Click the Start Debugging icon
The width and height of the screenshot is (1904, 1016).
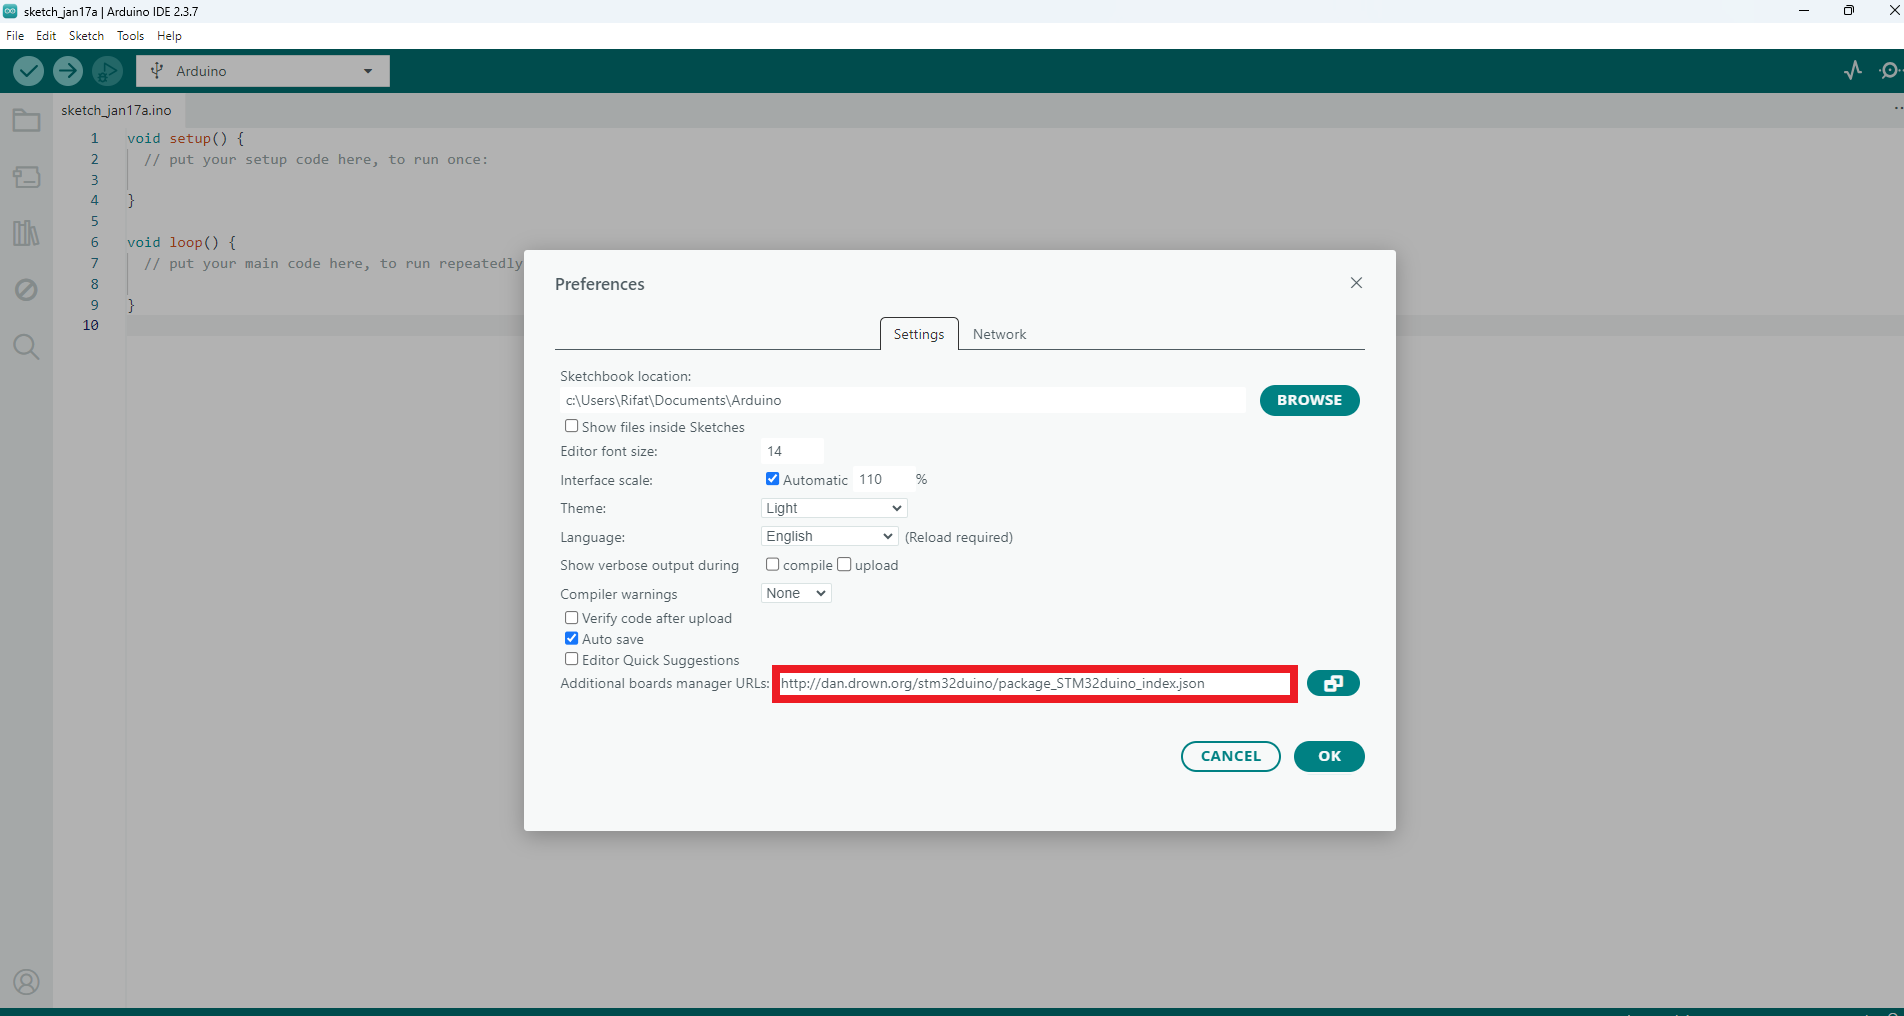click(x=107, y=71)
